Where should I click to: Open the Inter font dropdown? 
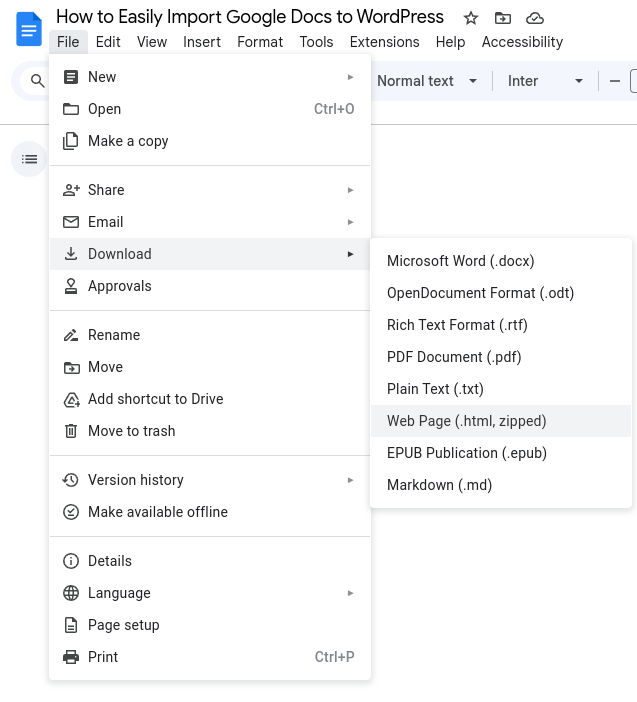pos(545,81)
